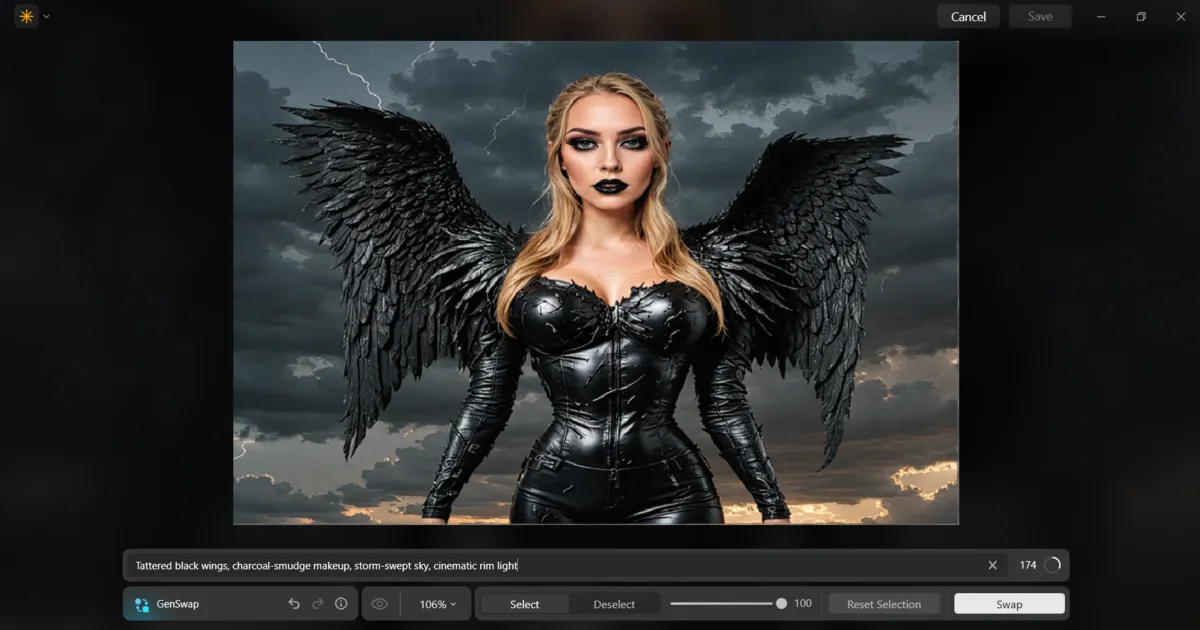Redo the undone edit

(317, 604)
